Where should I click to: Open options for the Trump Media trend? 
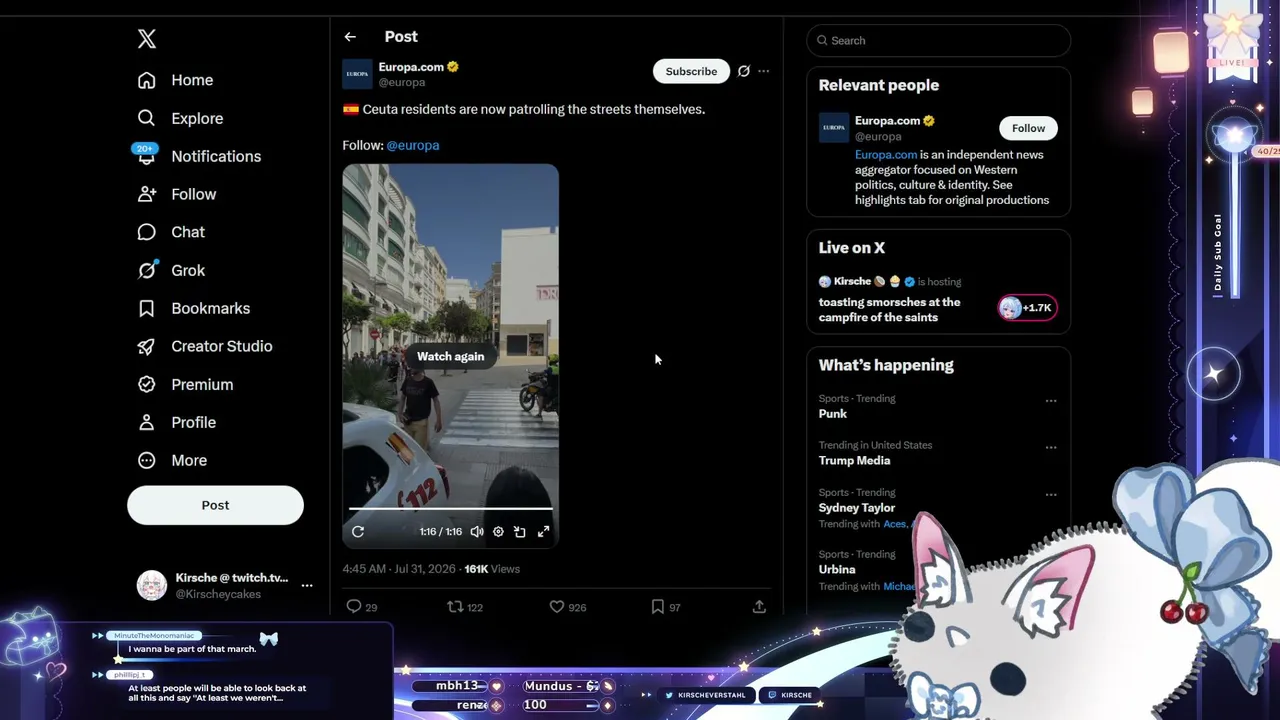[1051, 448]
